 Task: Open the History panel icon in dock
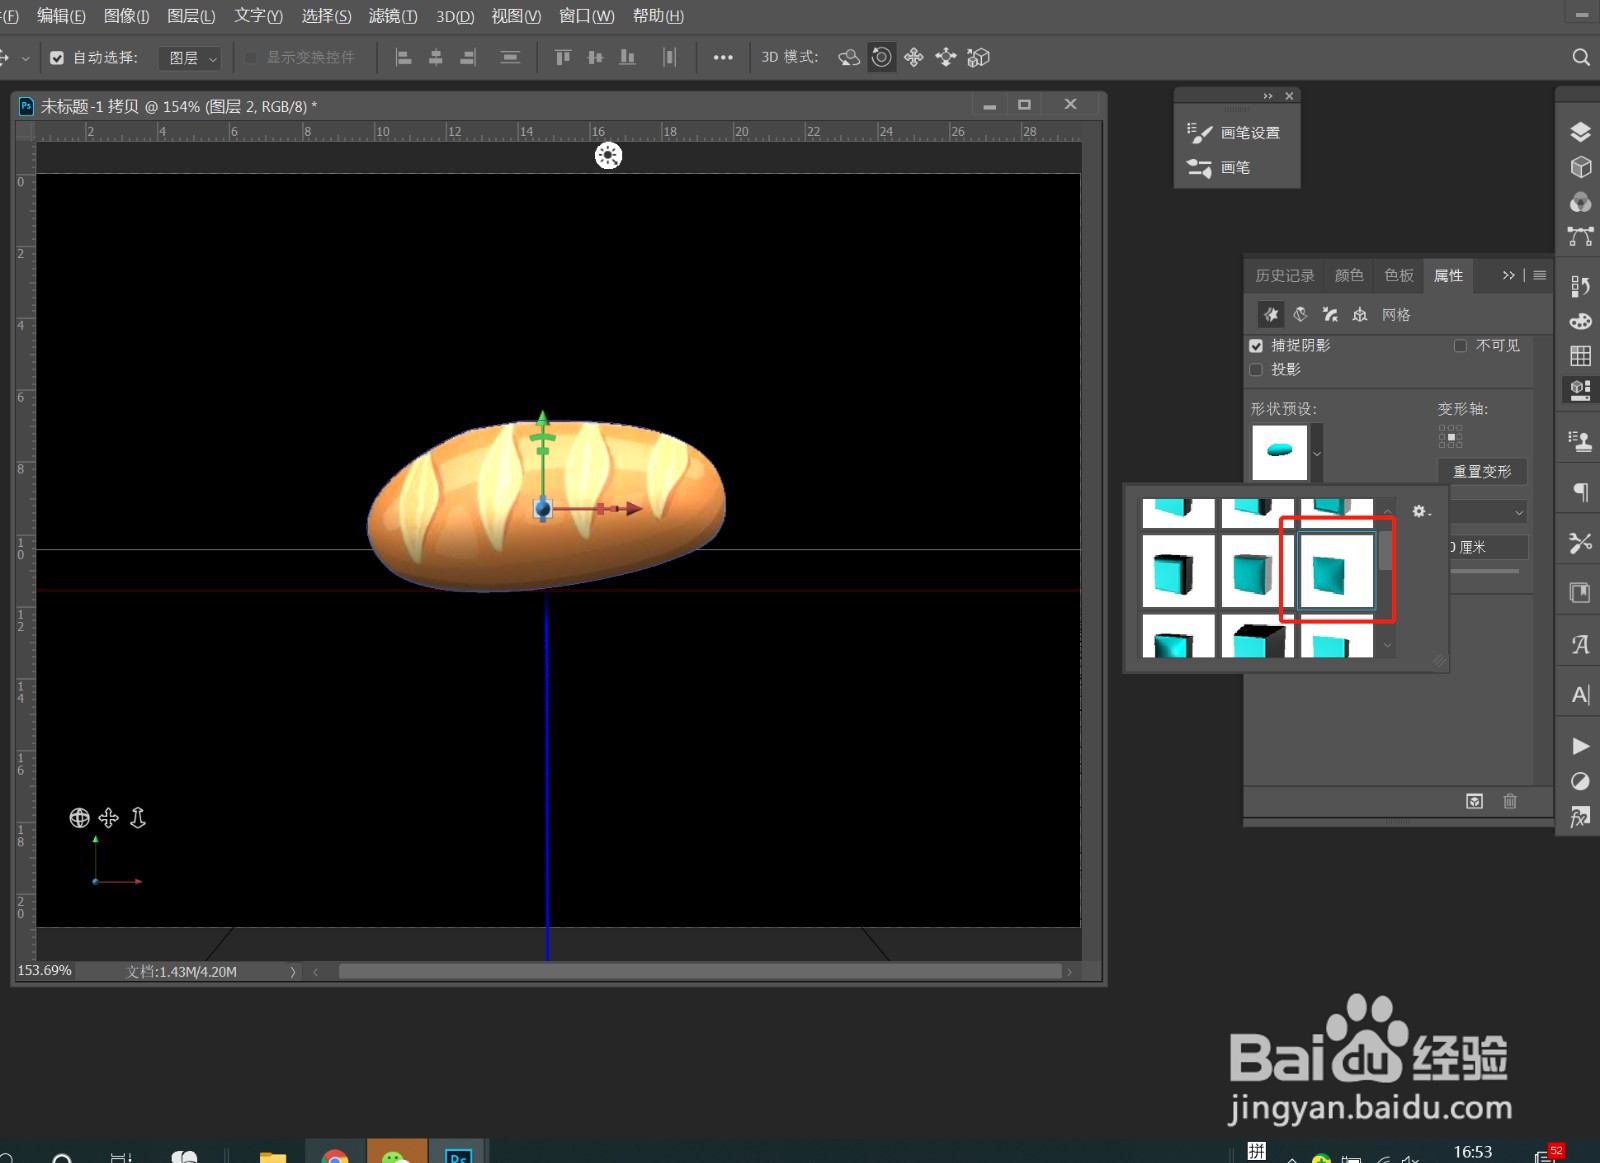(x=1580, y=286)
